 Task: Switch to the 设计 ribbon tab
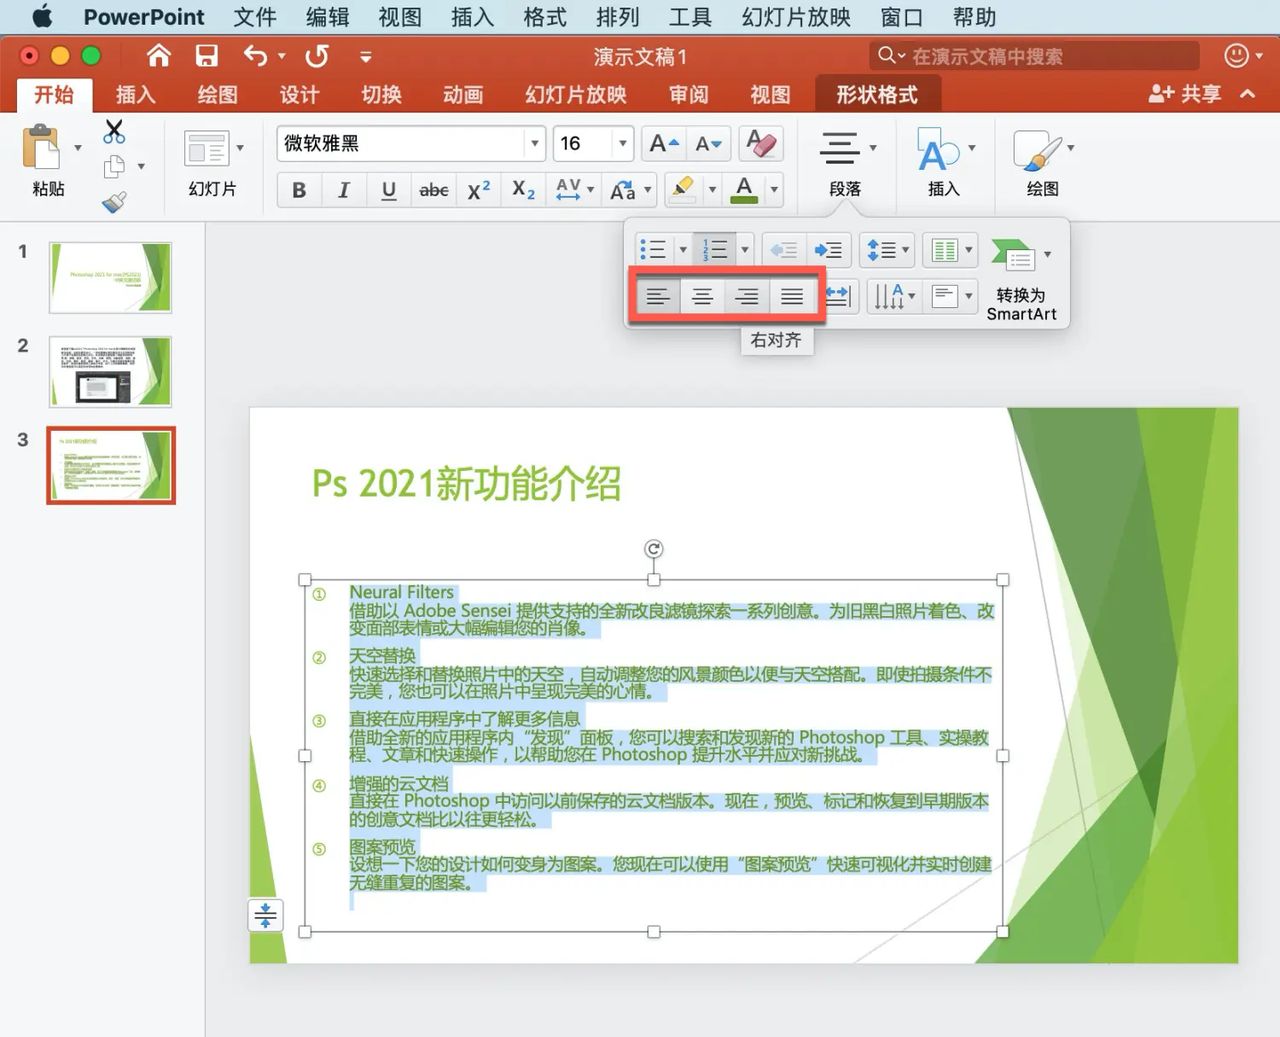tap(299, 95)
